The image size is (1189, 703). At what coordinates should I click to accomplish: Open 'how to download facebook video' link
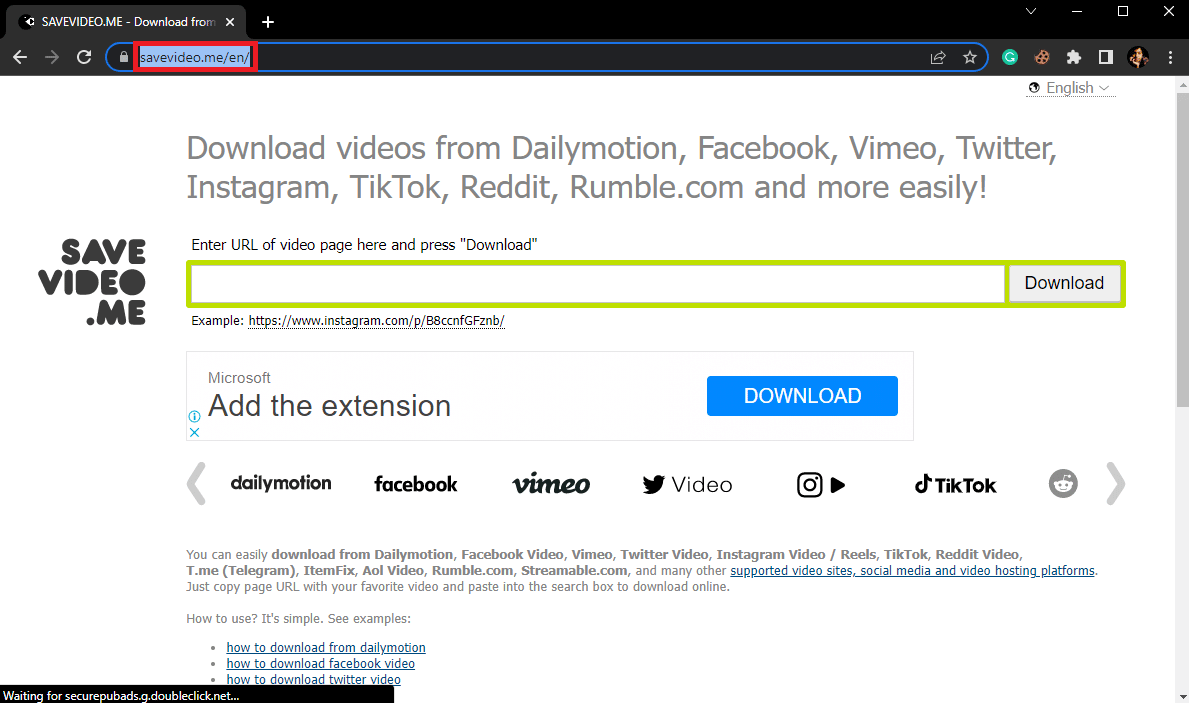pyautogui.click(x=321, y=664)
